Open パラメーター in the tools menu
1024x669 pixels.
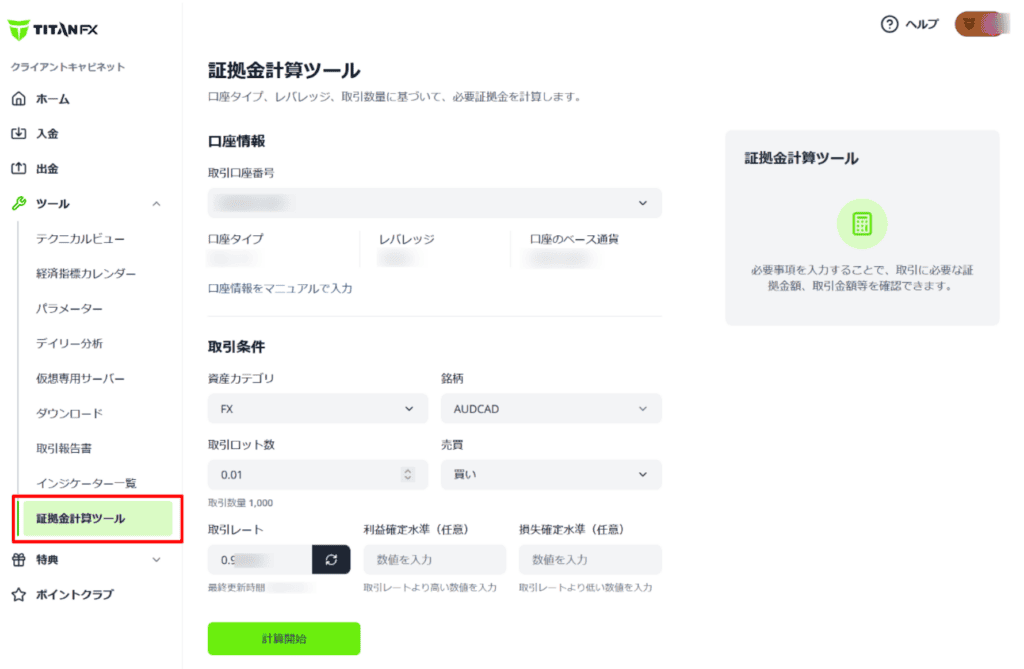pos(69,308)
